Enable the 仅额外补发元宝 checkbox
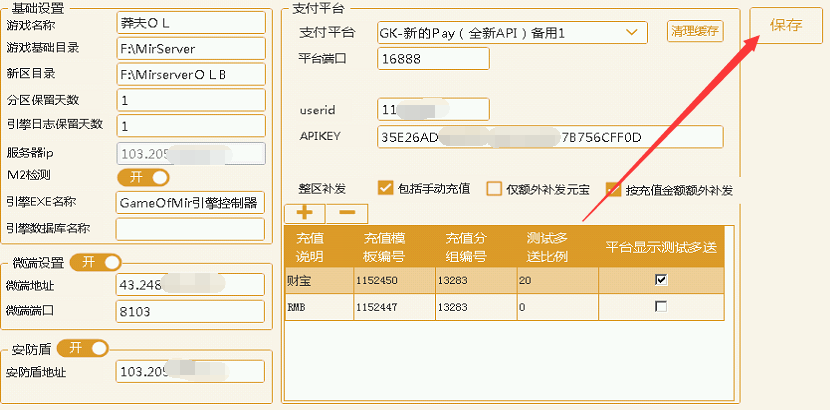Screen dimensions: 830x410 [x=493, y=188]
